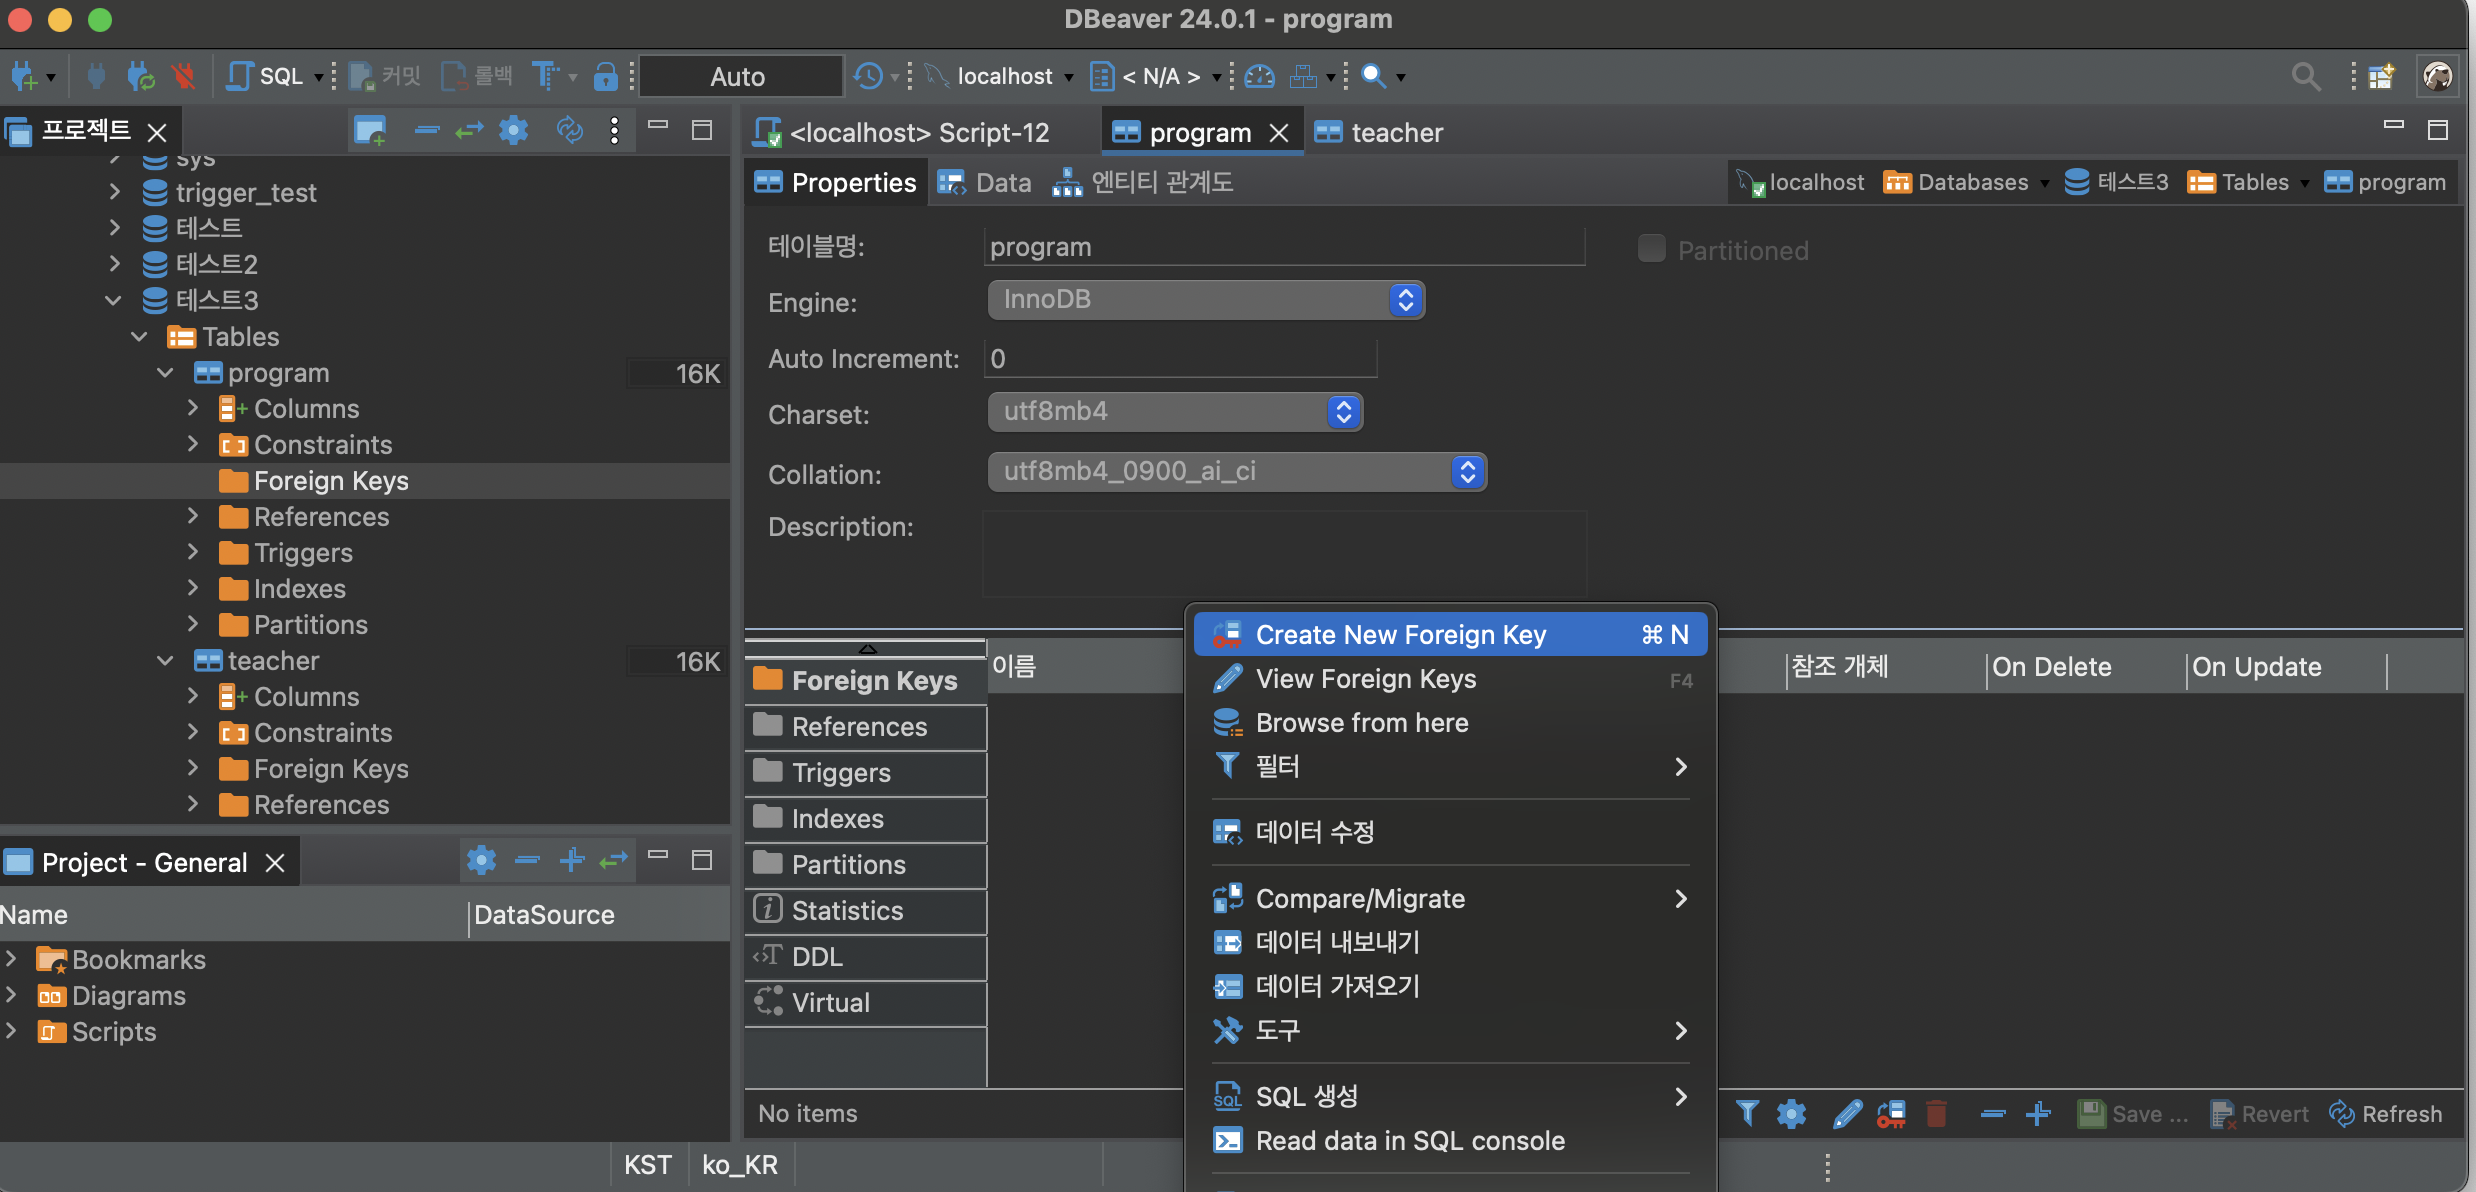Screen dimensions: 2476x1192
Task: Switch to the teacher editor tab
Action: (x=1380, y=132)
